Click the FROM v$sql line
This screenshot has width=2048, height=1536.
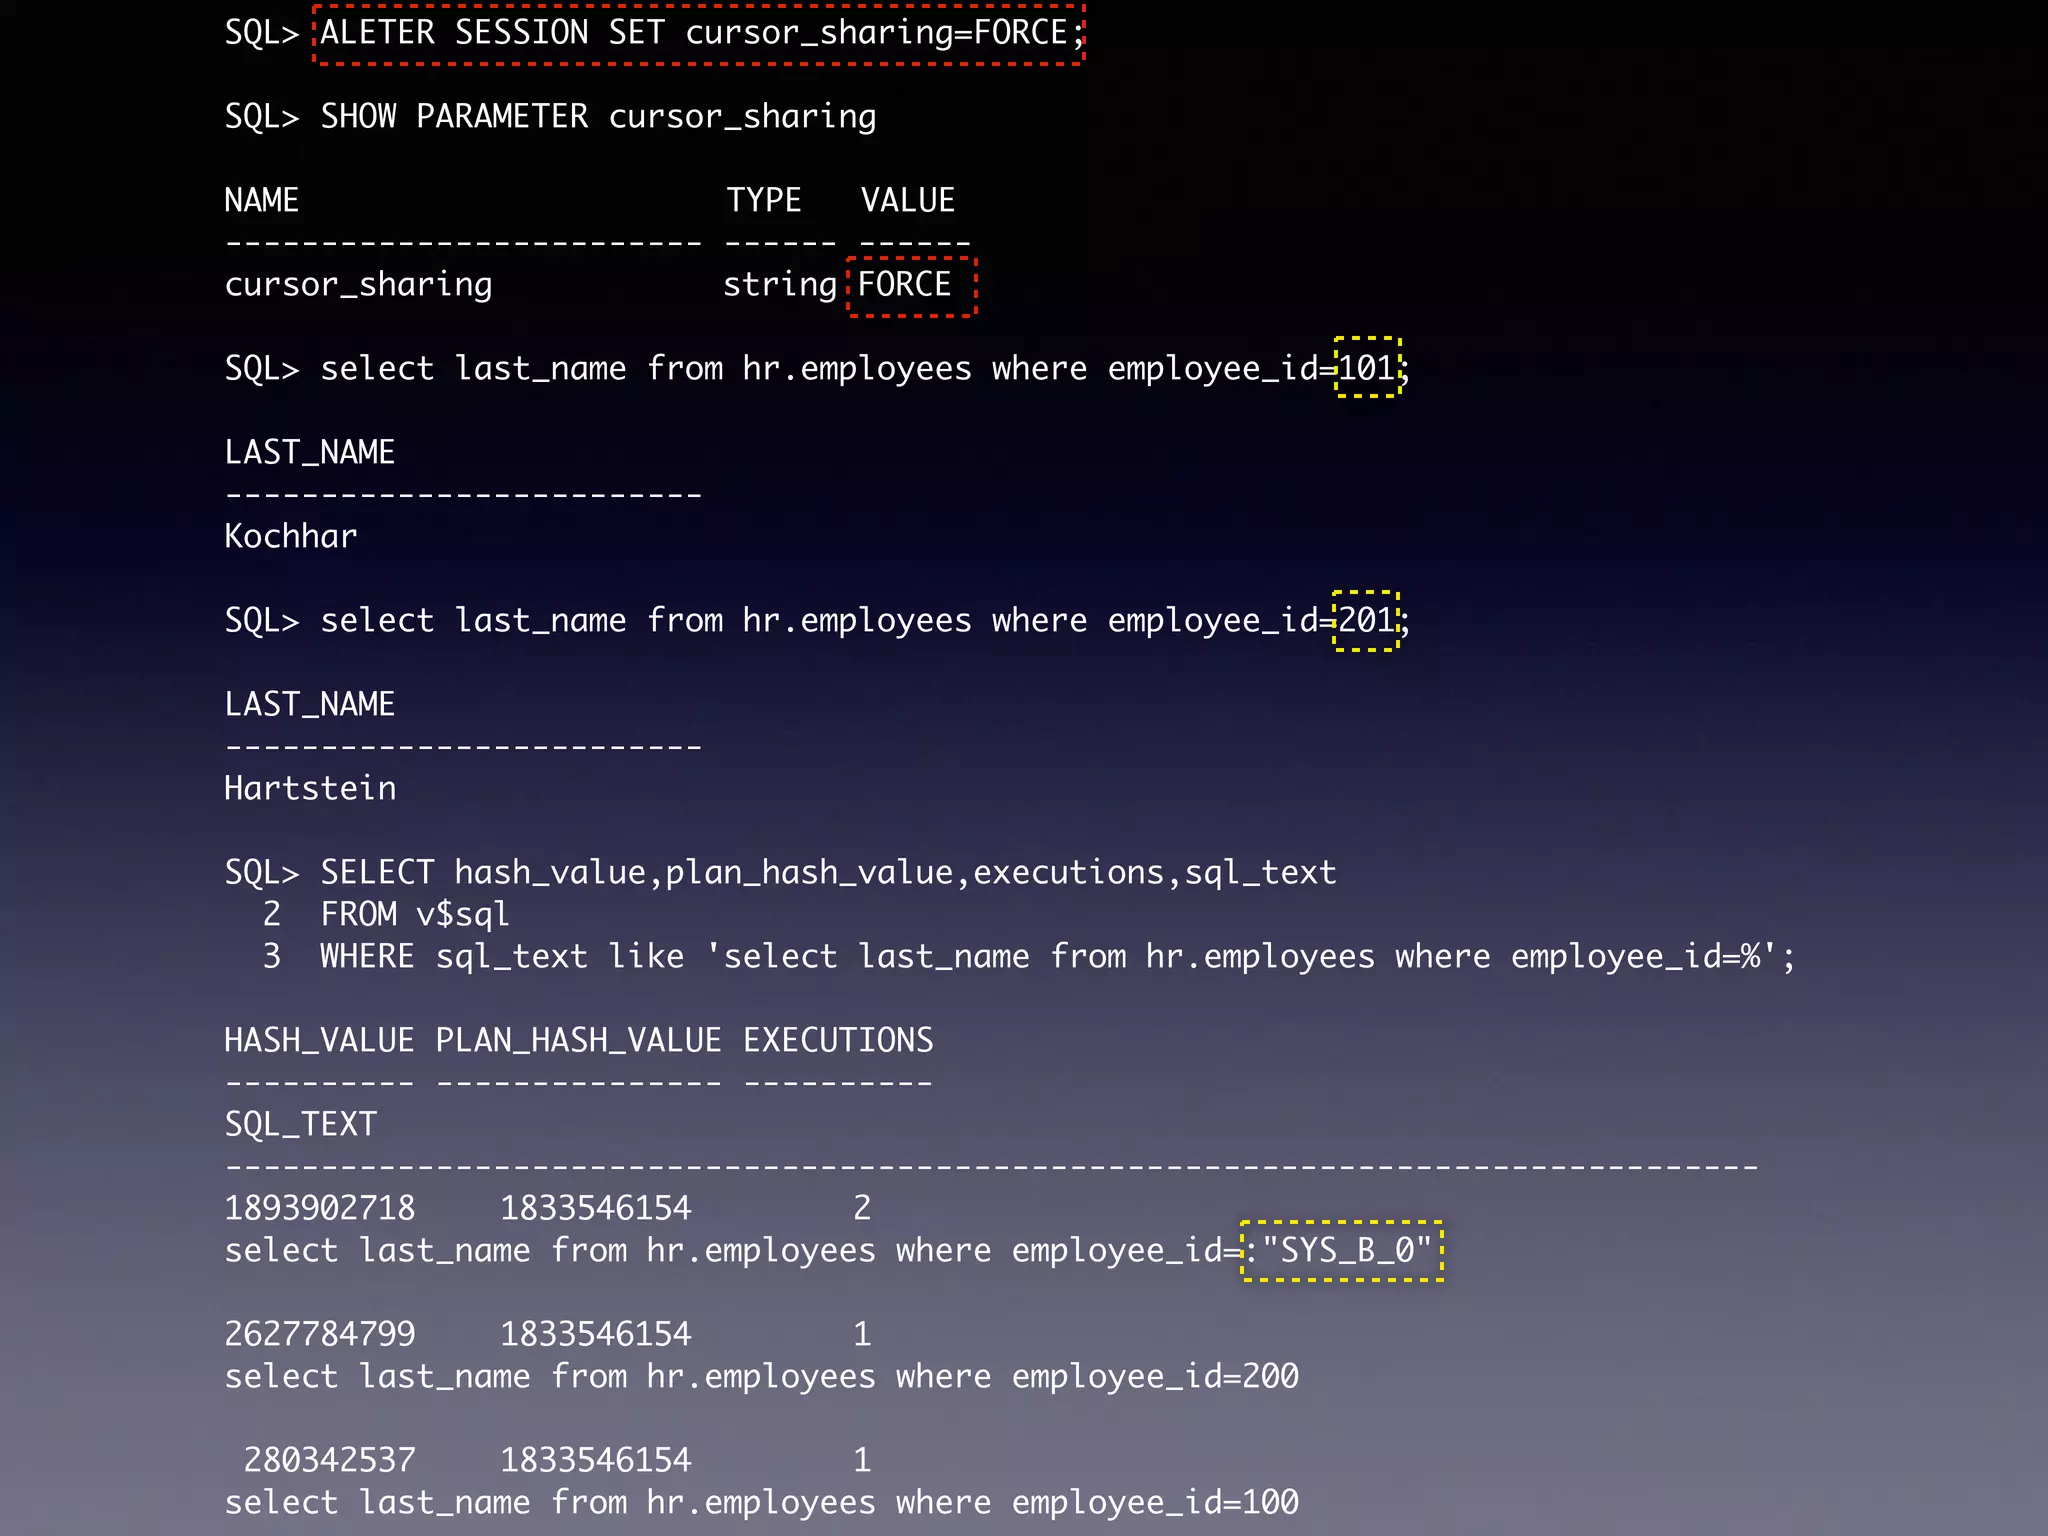[x=415, y=914]
